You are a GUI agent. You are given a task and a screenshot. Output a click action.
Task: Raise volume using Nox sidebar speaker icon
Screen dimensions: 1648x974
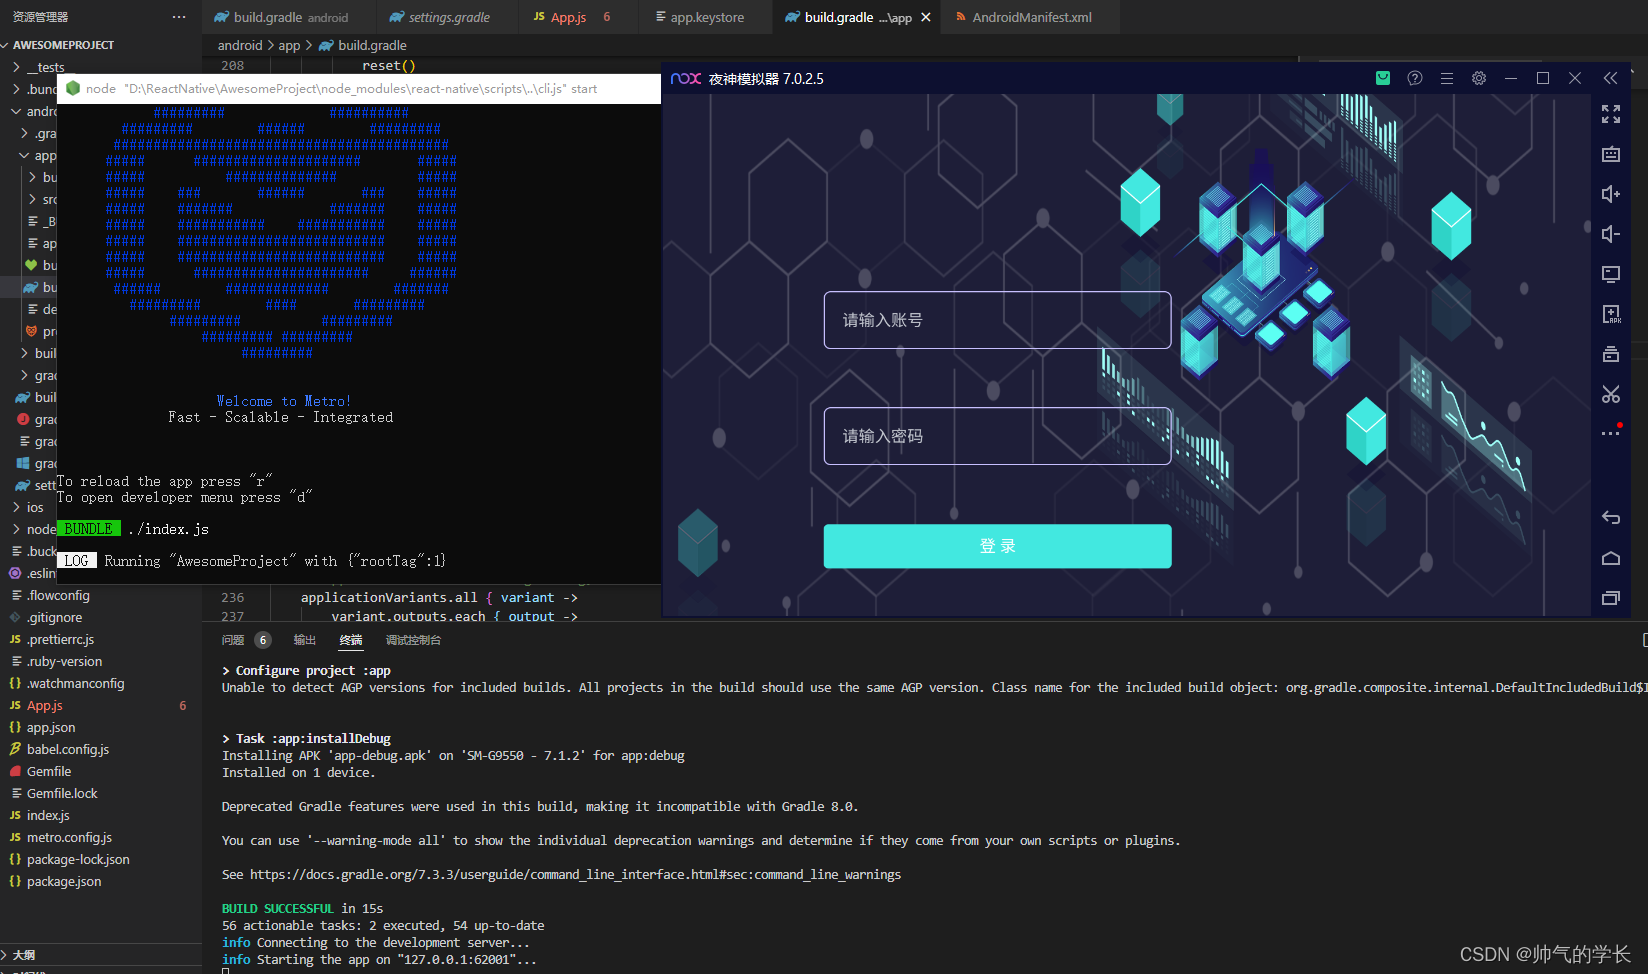coord(1610,194)
